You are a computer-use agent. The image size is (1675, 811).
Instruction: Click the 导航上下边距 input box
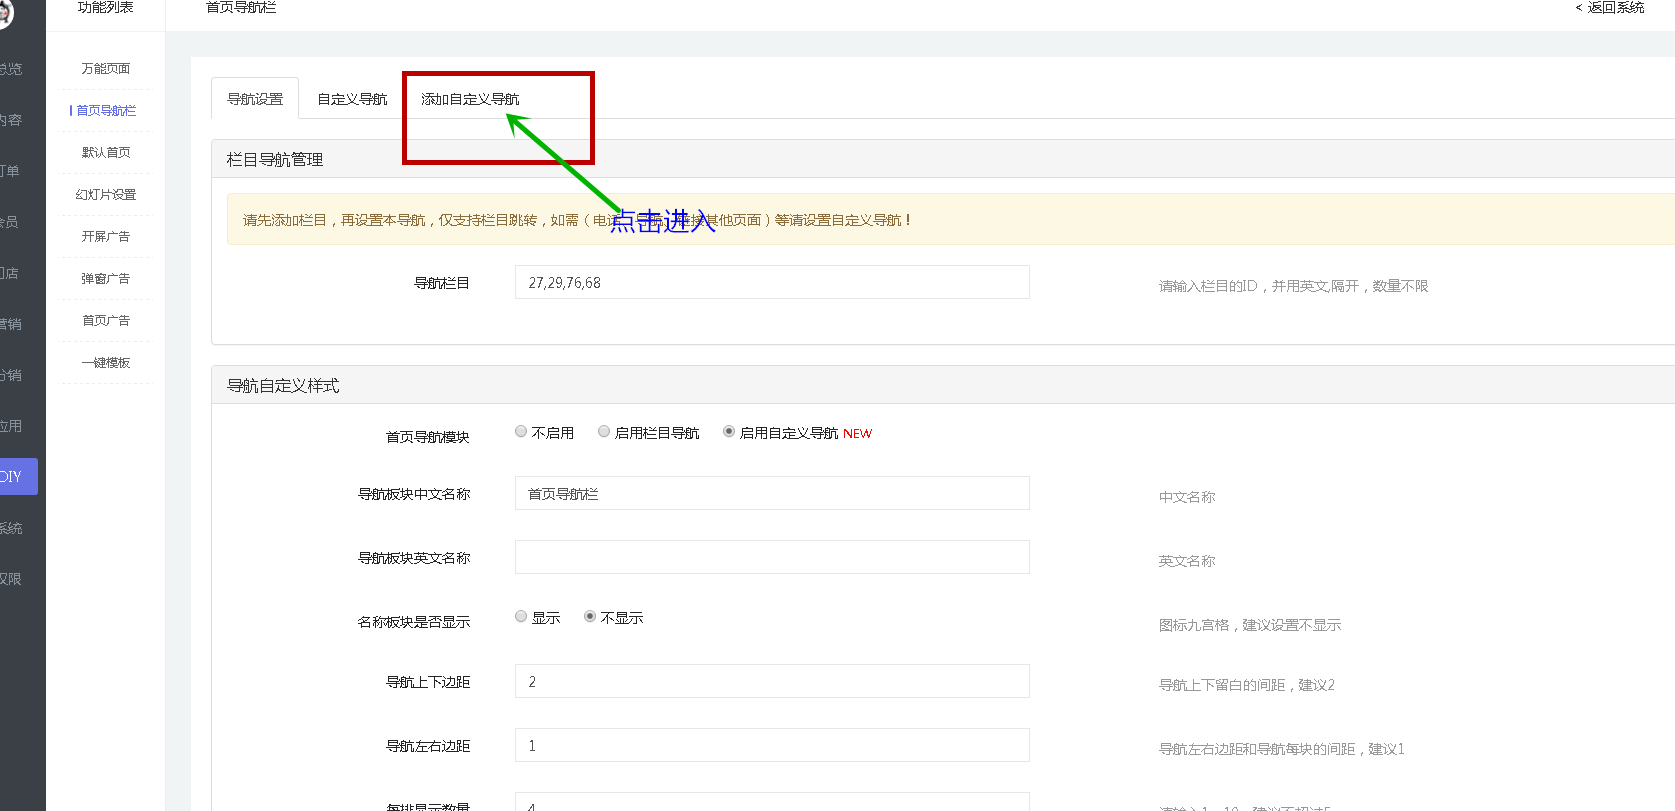[771, 682]
